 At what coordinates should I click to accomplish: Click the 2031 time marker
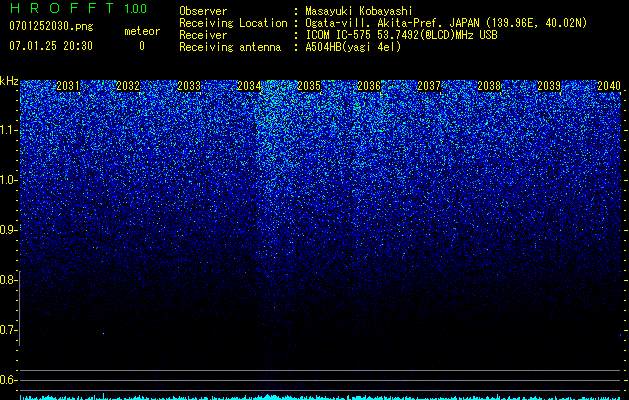pyautogui.click(x=68, y=86)
